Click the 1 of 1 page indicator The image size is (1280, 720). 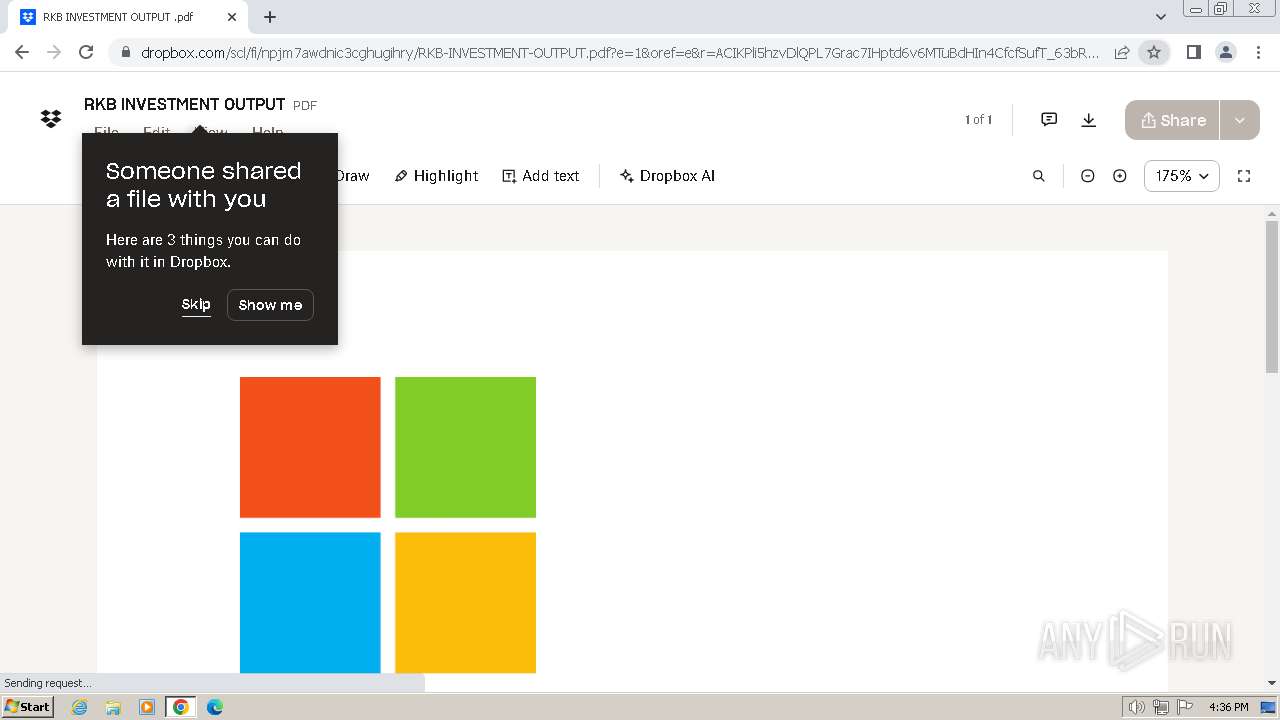pos(978,120)
